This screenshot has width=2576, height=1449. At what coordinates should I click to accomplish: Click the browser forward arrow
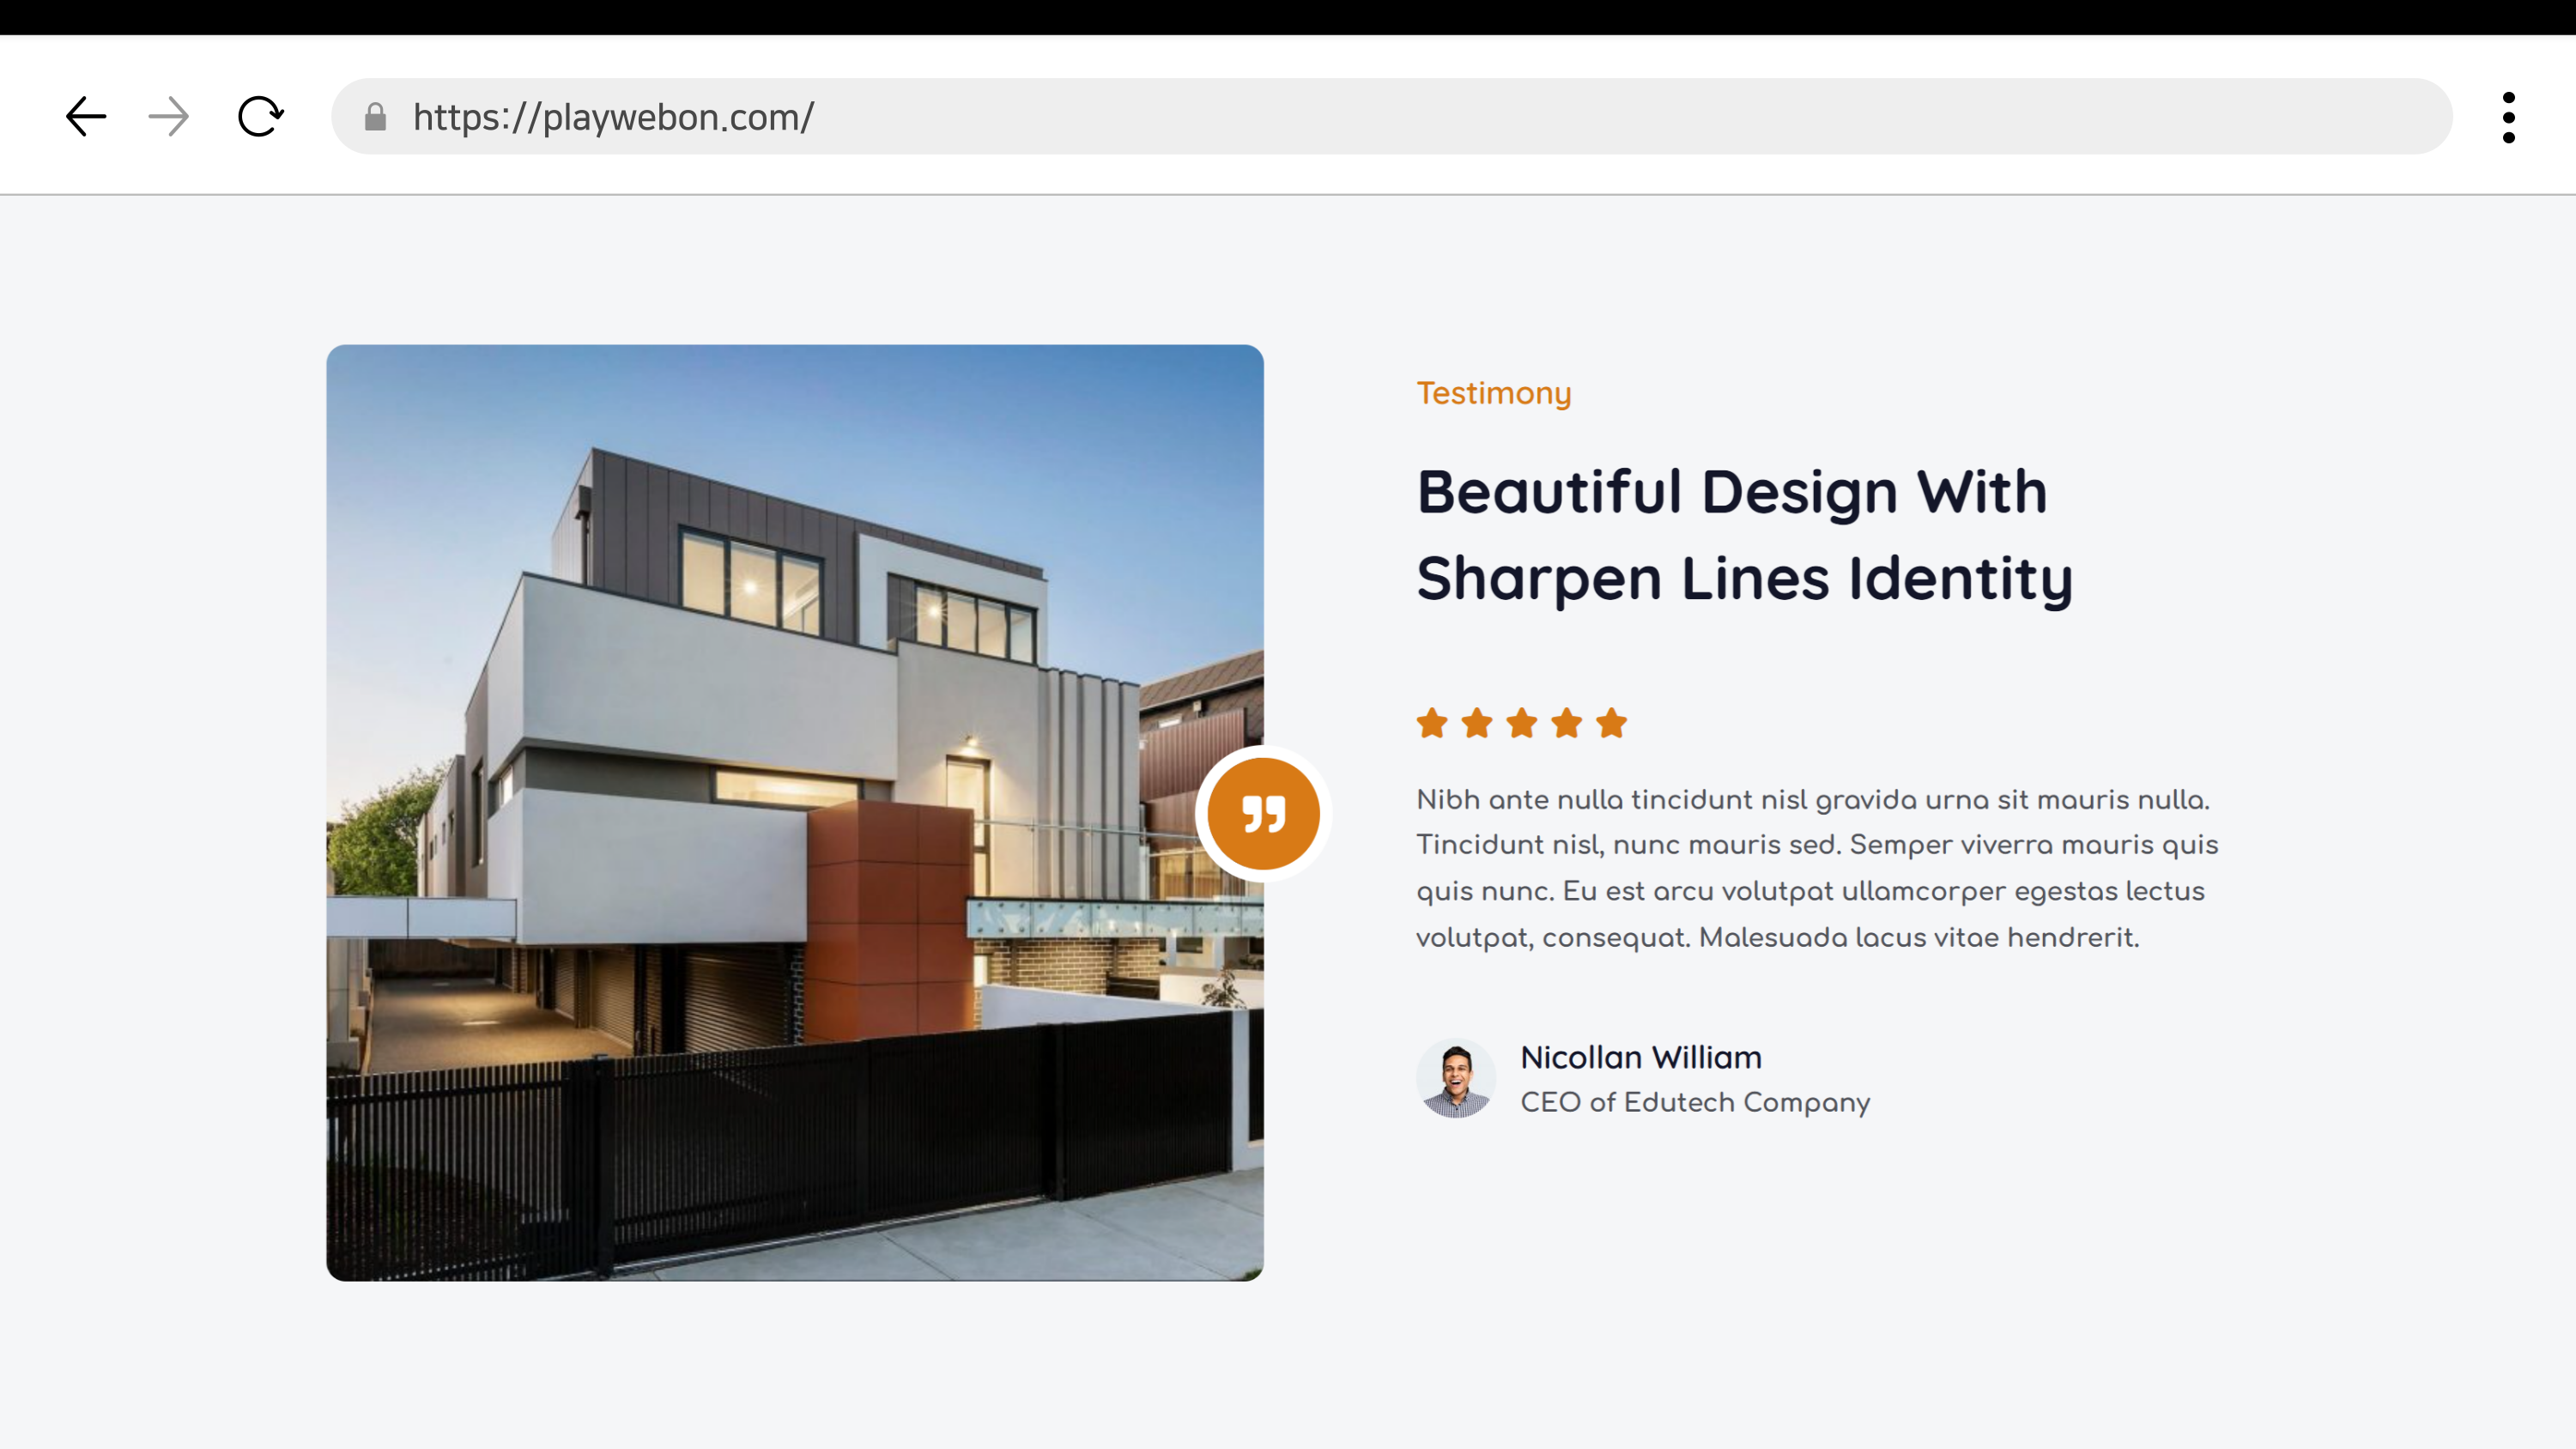[x=168, y=117]
